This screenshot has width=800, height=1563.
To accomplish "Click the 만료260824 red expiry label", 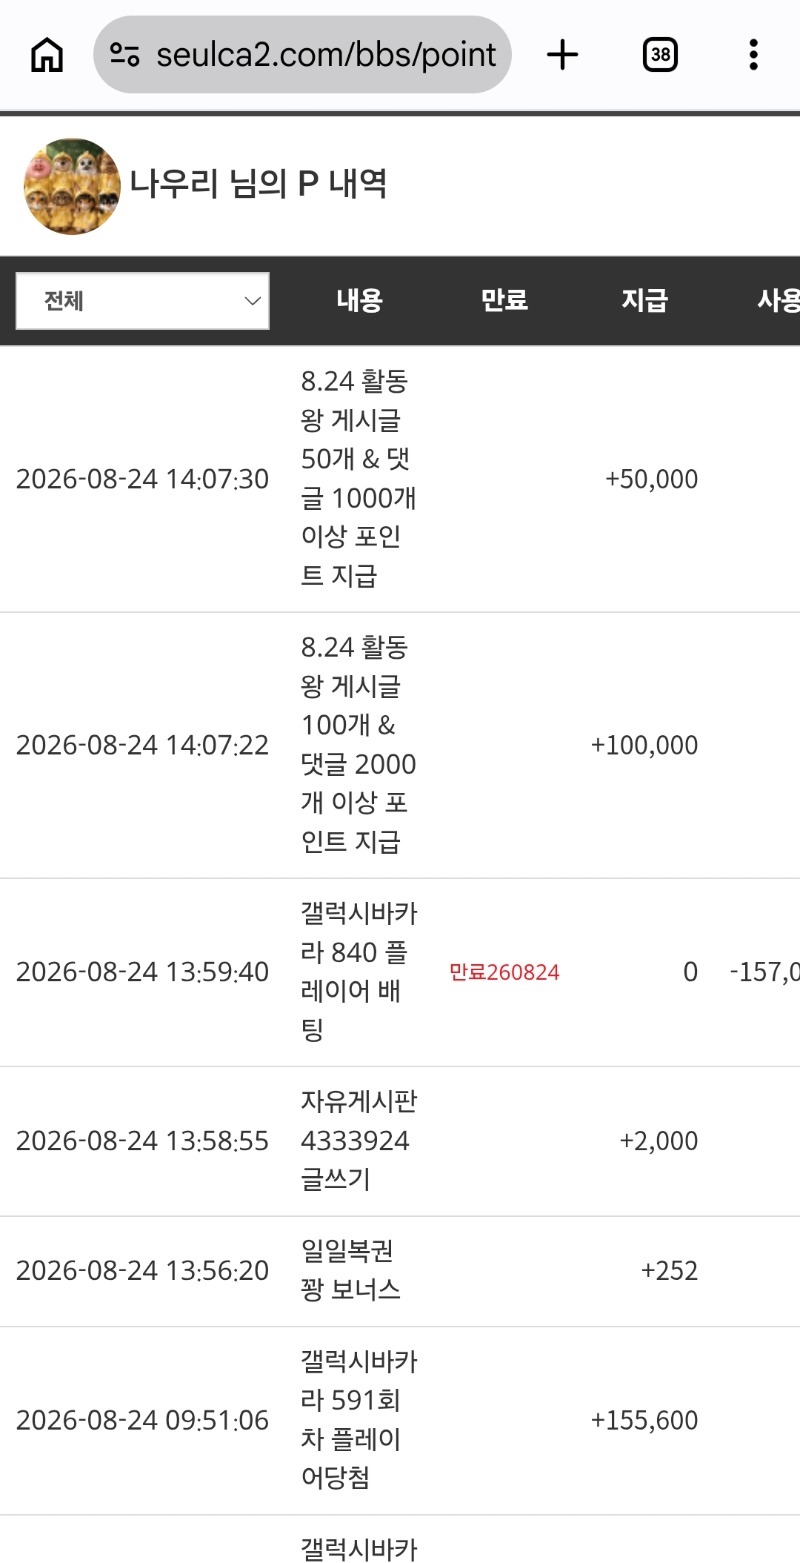I will tap(504, 972).
